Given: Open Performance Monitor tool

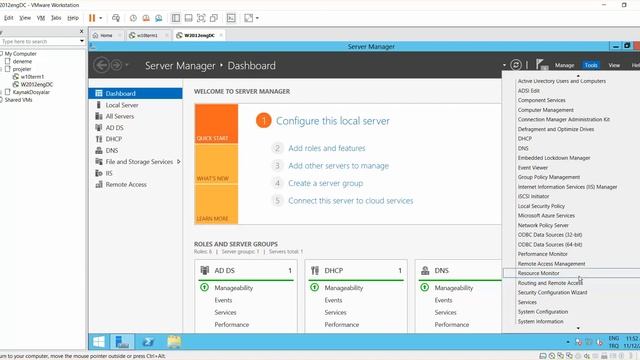Looking at the screenshot, I should click(542, 254).
